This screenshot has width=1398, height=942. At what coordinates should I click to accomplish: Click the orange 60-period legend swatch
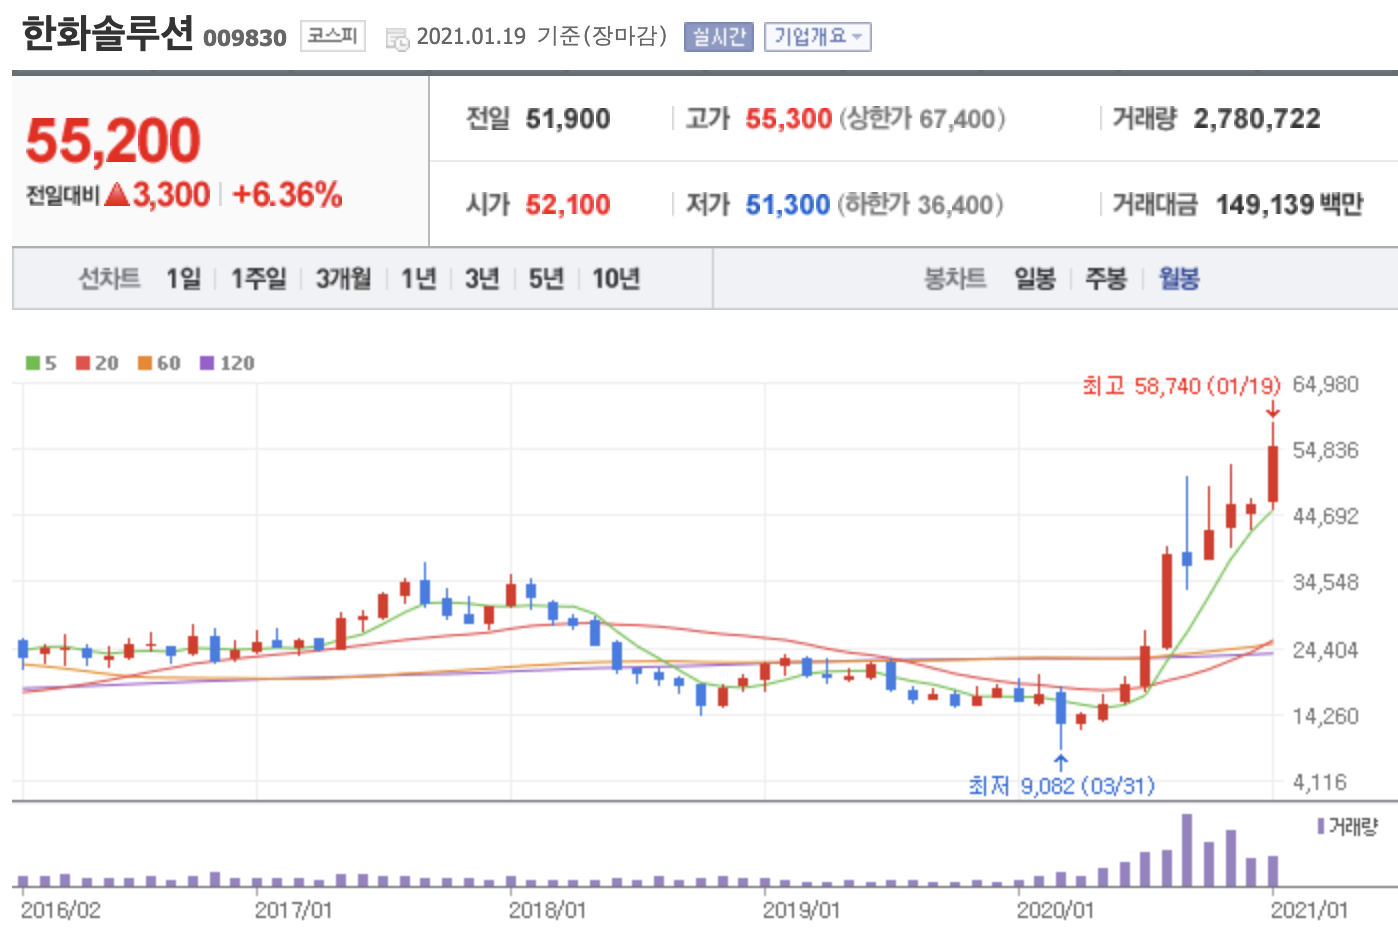click(x=145, y=363)
